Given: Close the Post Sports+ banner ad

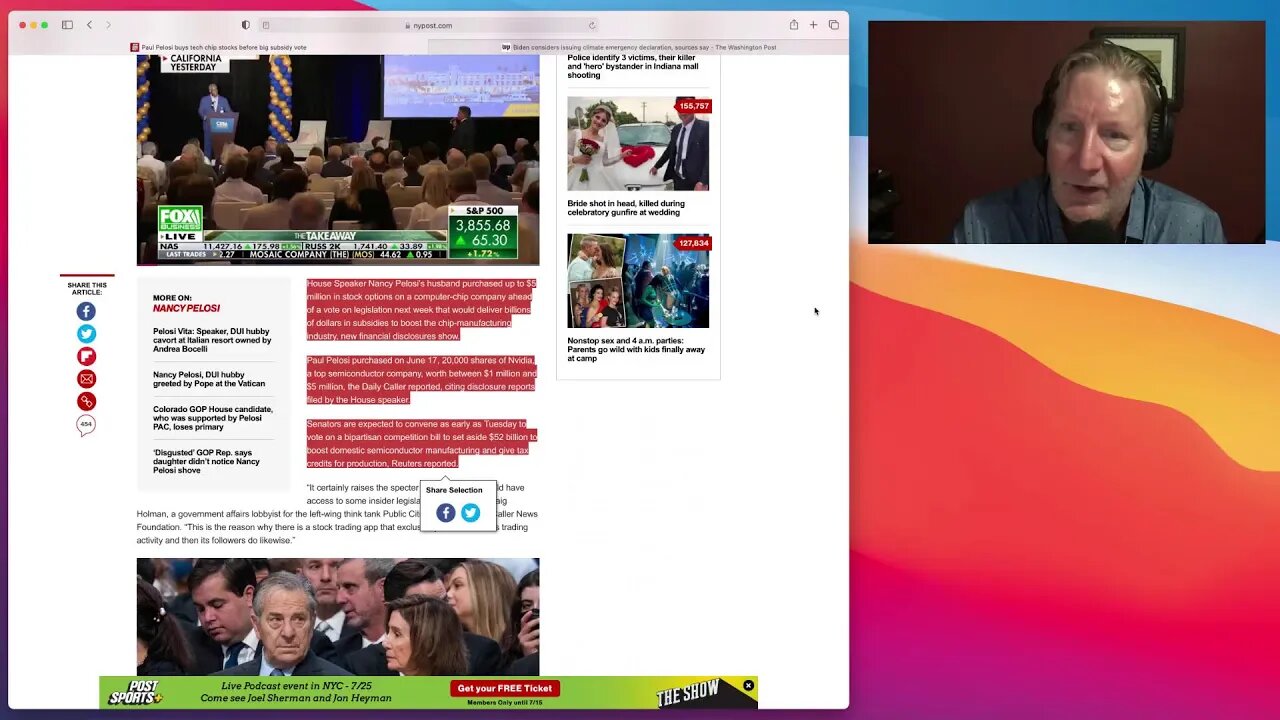Looking at the screenshot, I should [748, 686].
